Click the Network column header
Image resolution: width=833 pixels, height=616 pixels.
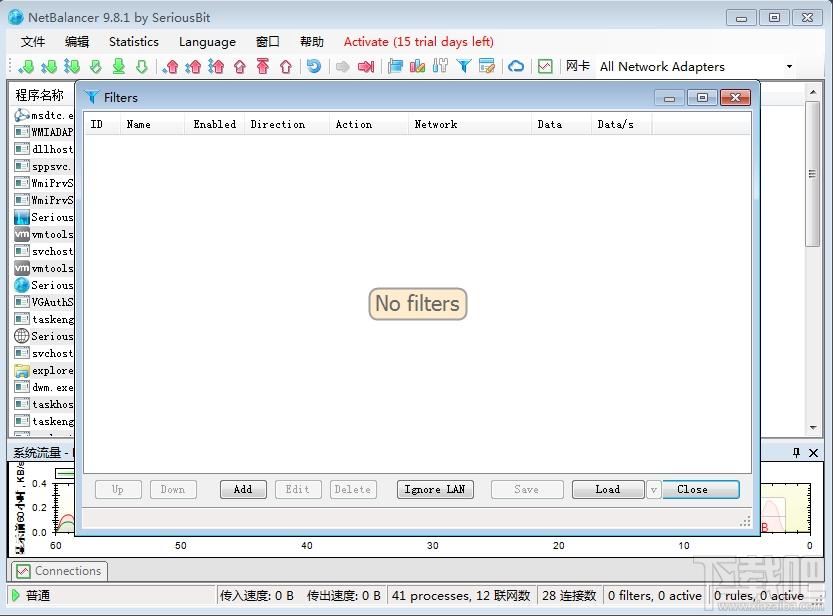pos(470,124)
